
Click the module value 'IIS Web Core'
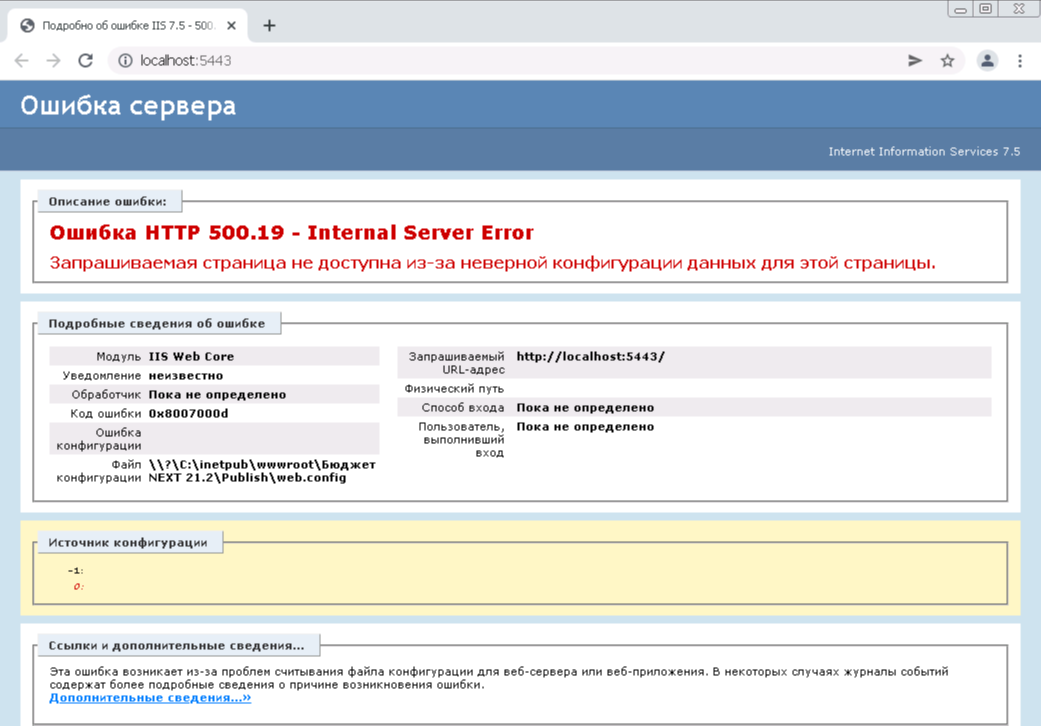tap(191, 356)
